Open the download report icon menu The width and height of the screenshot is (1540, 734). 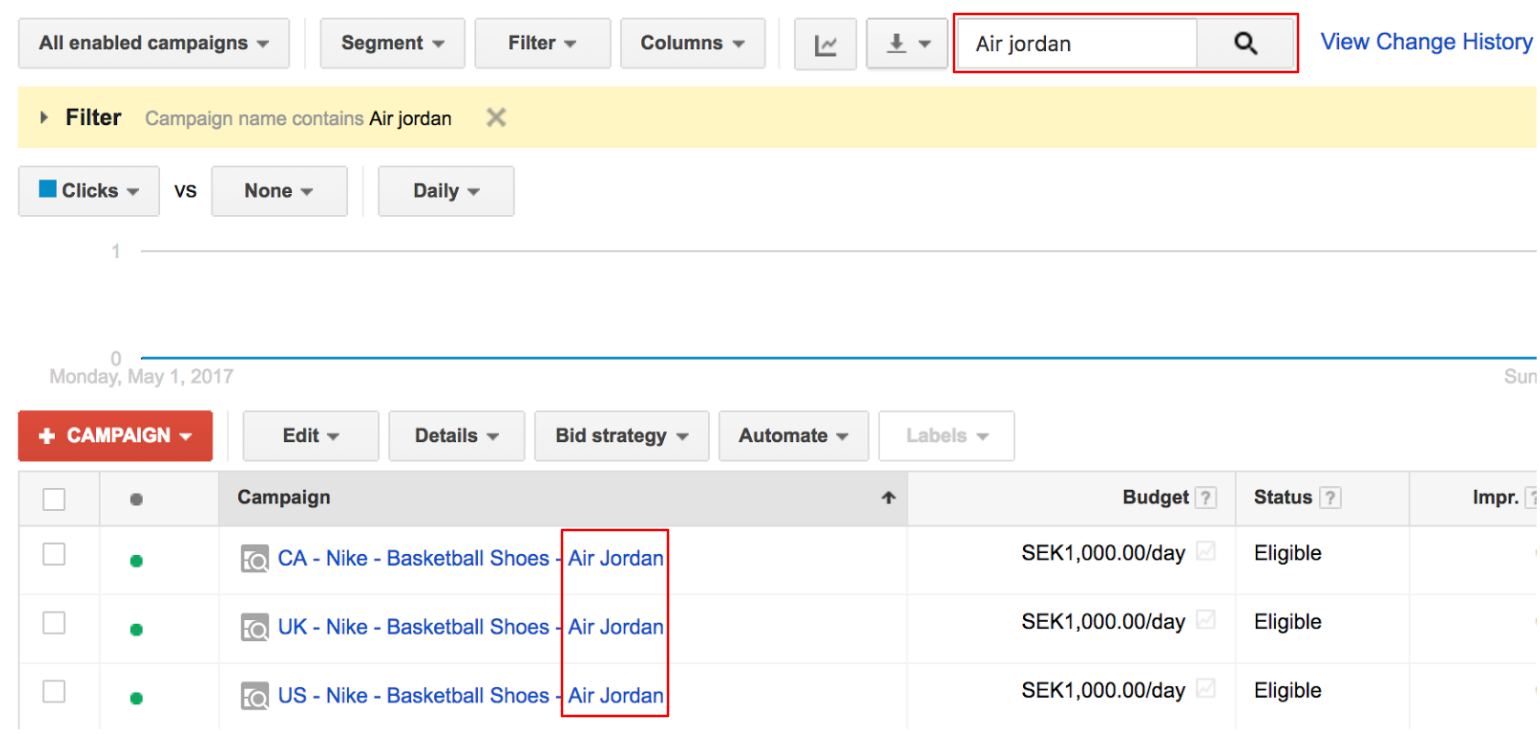point(906,44)
